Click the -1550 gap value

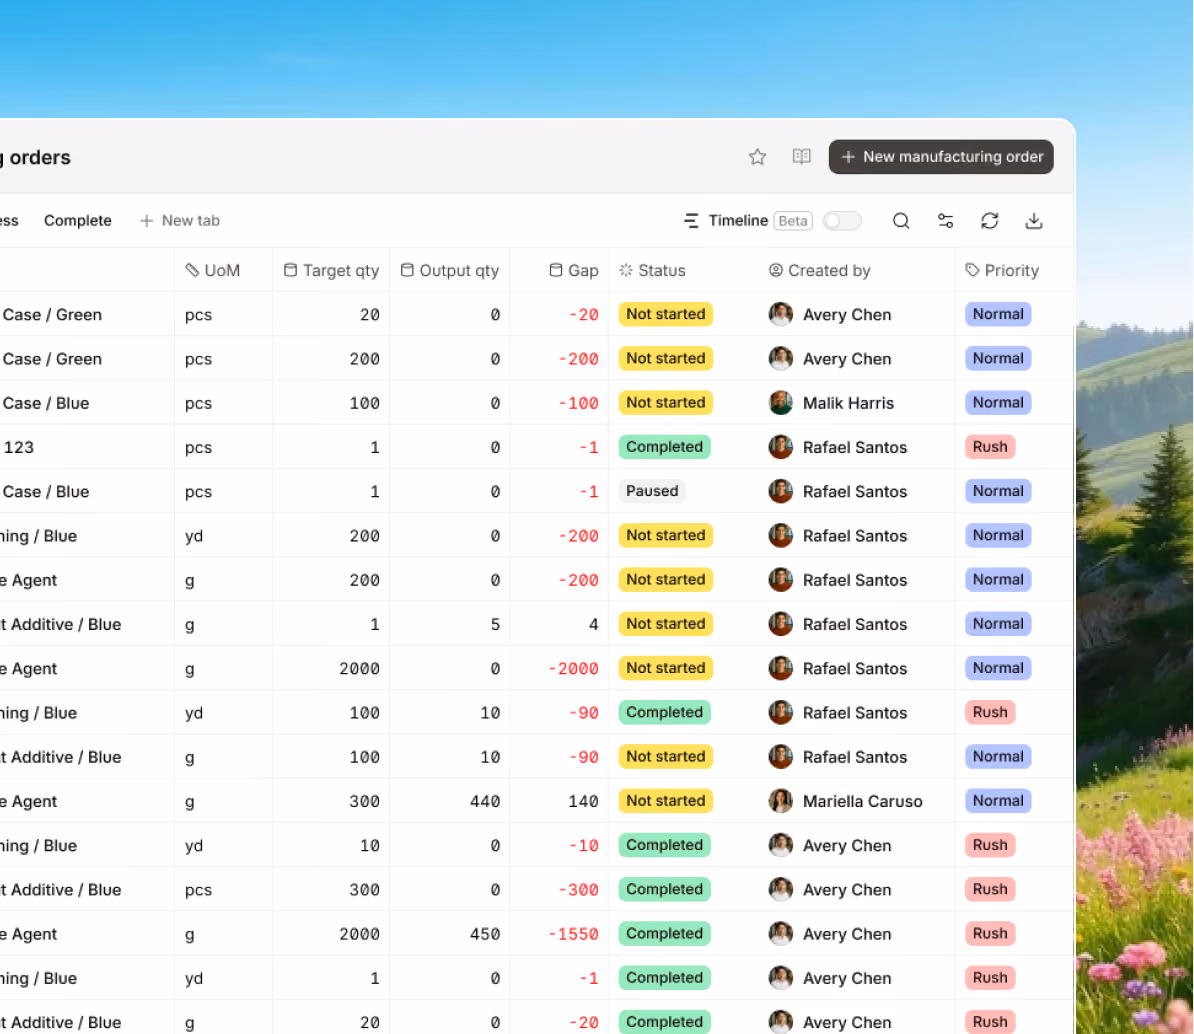point(573,934)
